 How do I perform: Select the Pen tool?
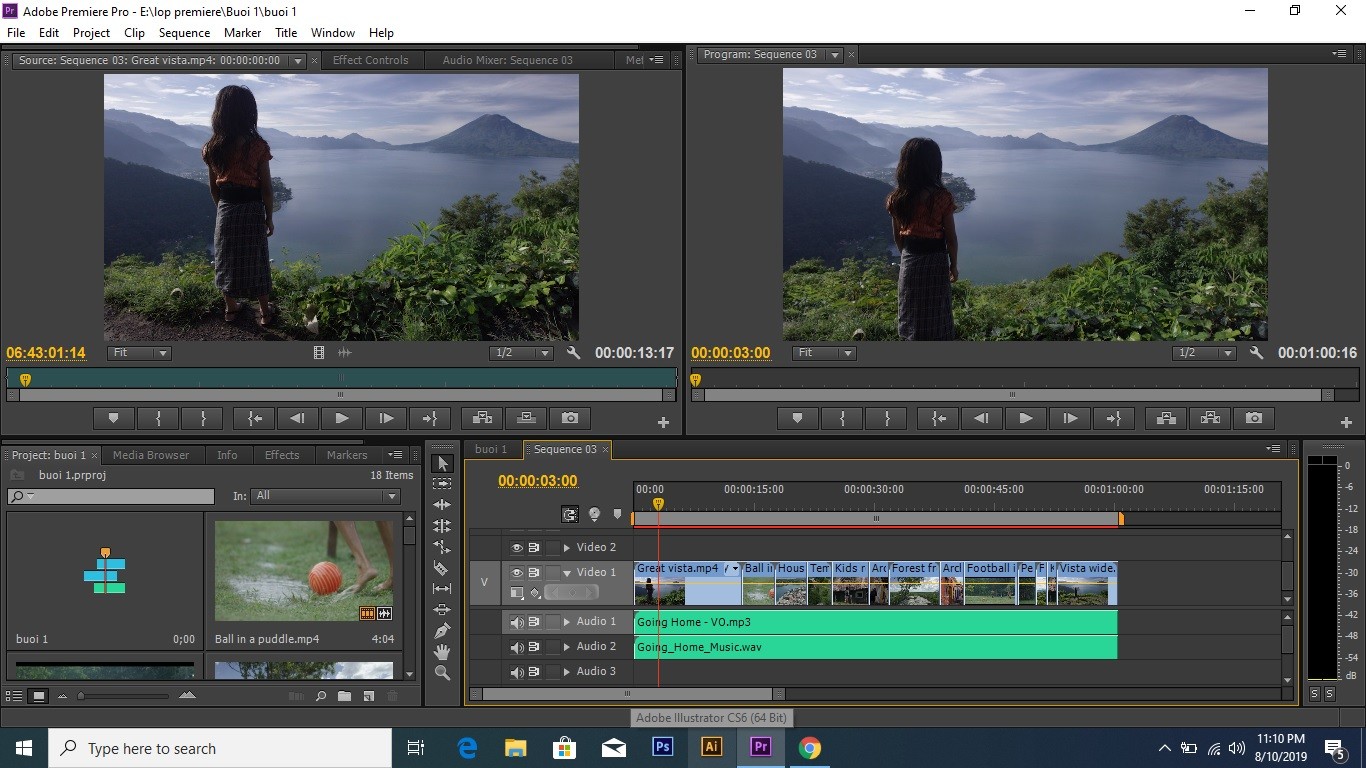[x=442, y=631]
